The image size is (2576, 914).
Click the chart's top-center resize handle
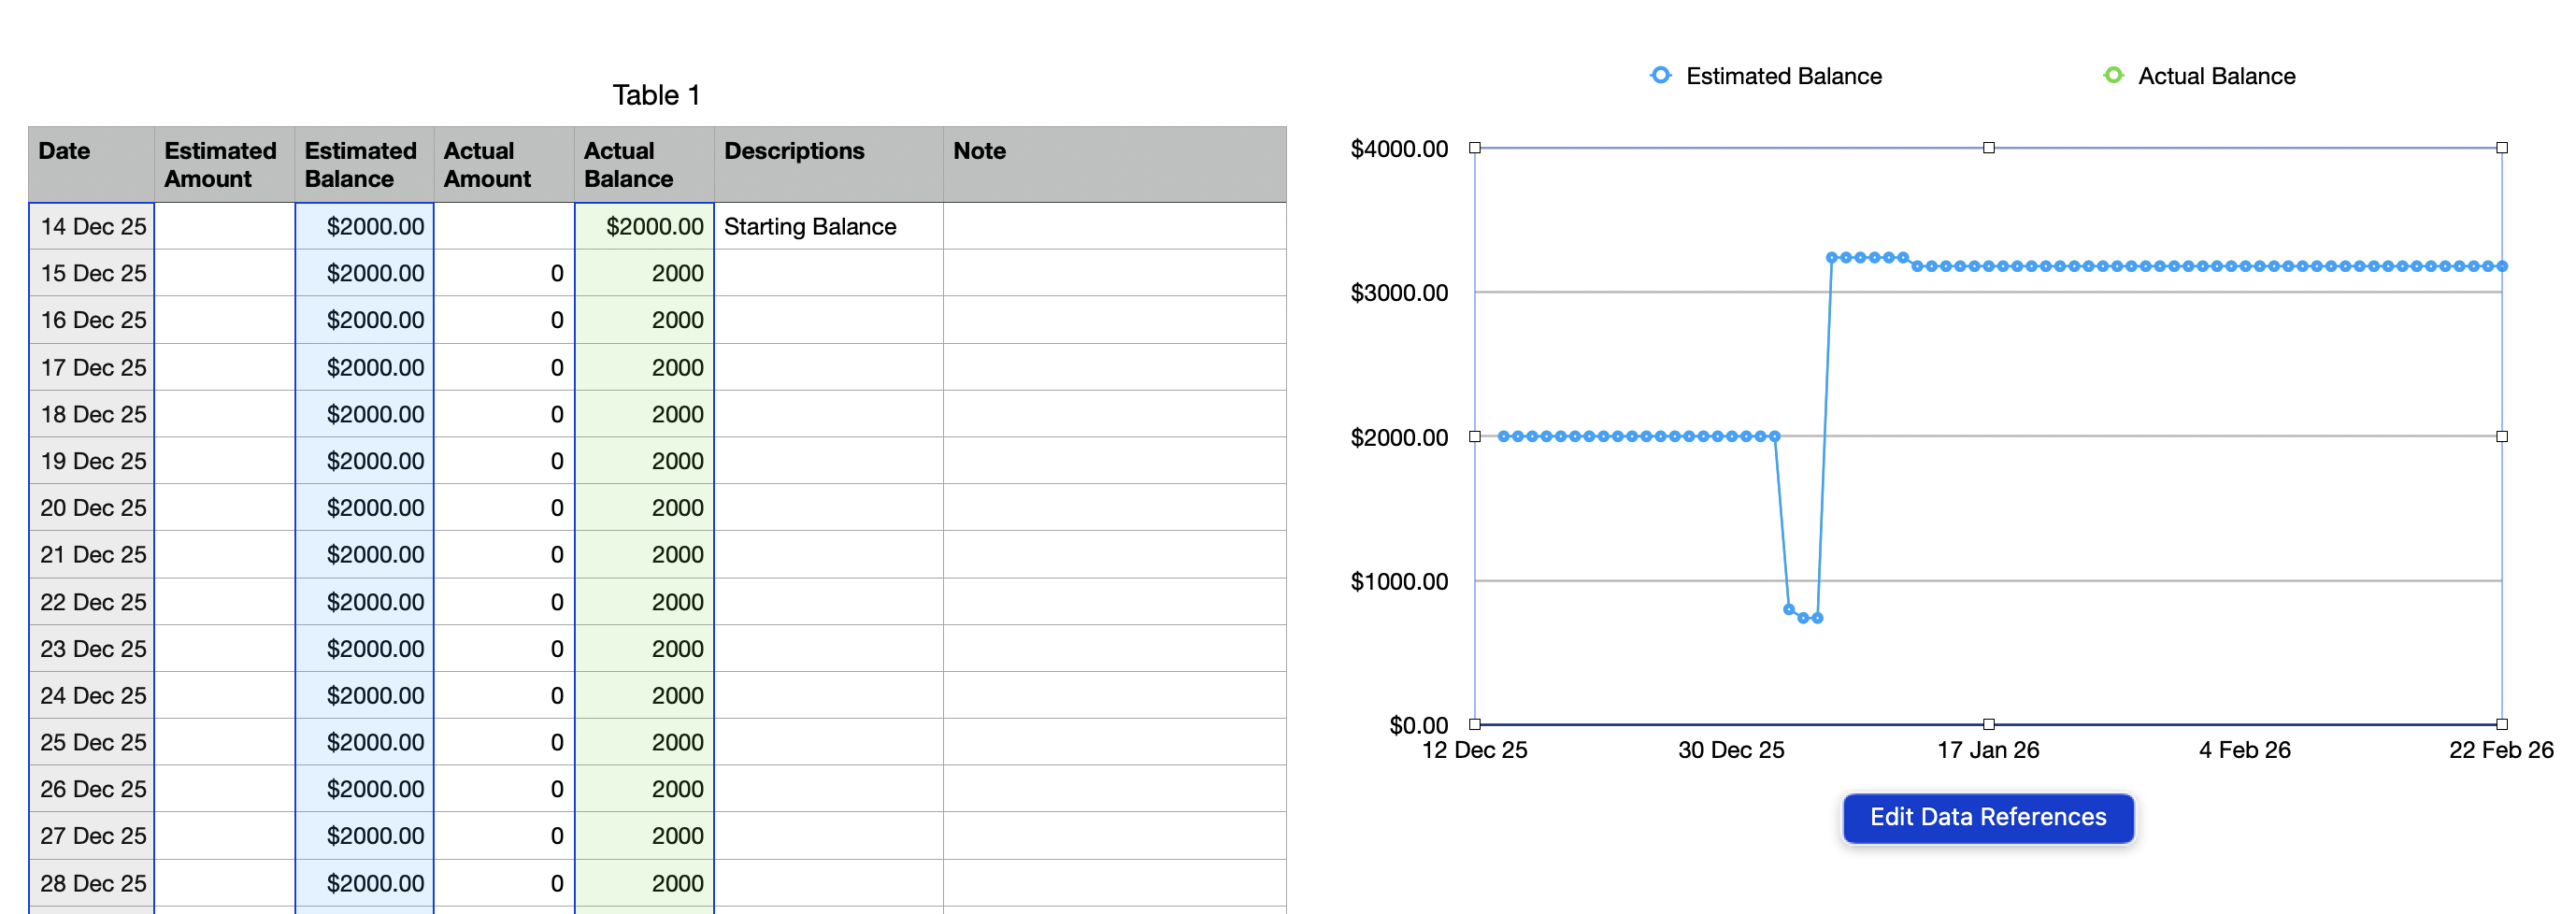coord(1988,148)
